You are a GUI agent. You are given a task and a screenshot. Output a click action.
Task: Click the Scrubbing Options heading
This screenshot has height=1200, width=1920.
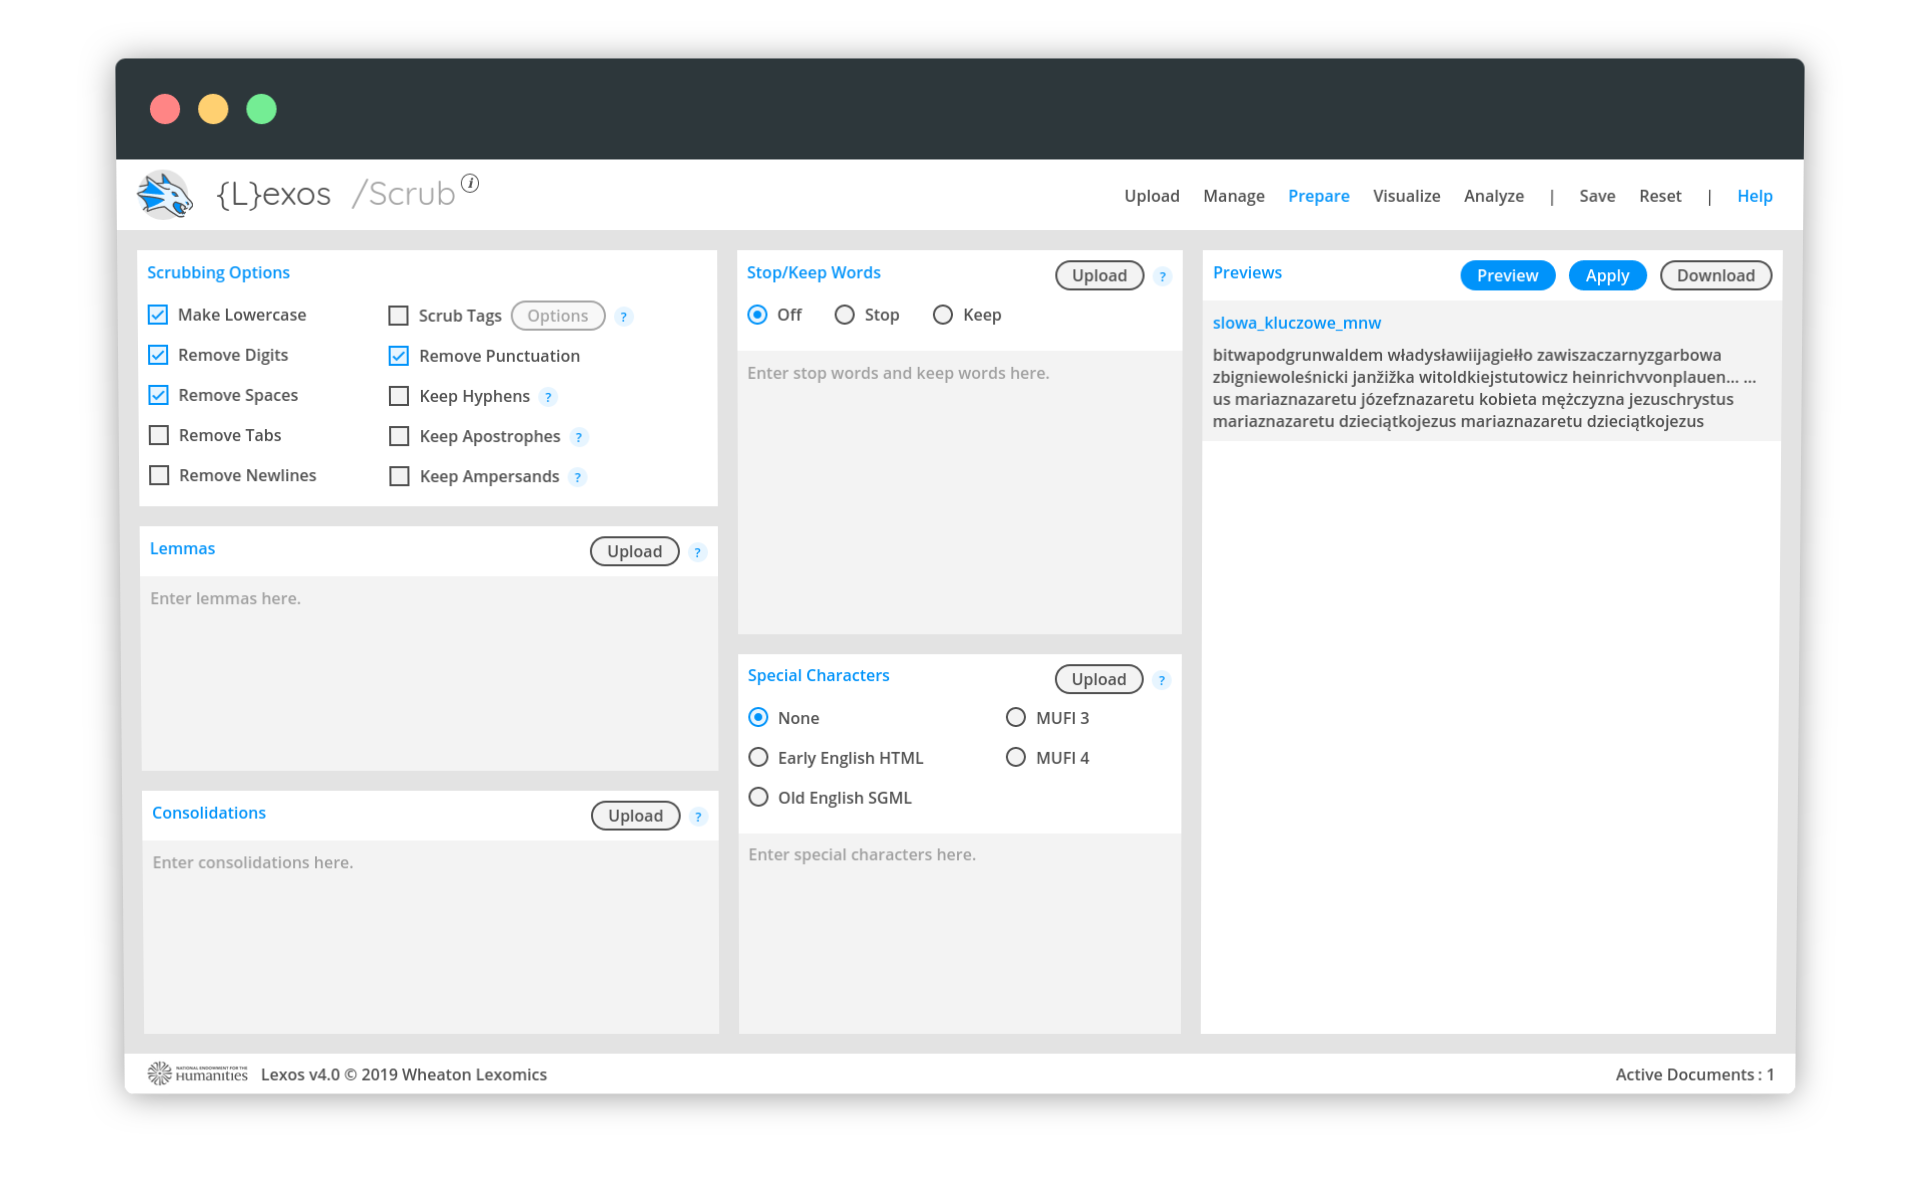coord(219,273)
